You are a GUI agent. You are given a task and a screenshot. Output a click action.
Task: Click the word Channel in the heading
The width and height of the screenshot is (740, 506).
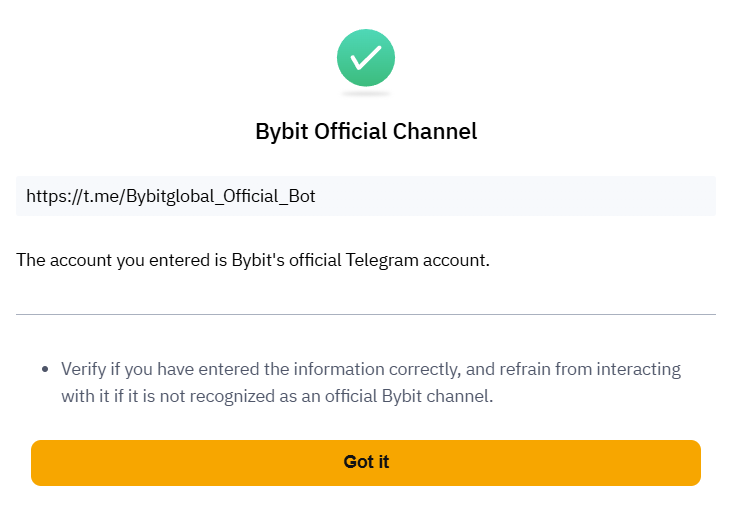point(439,131)
